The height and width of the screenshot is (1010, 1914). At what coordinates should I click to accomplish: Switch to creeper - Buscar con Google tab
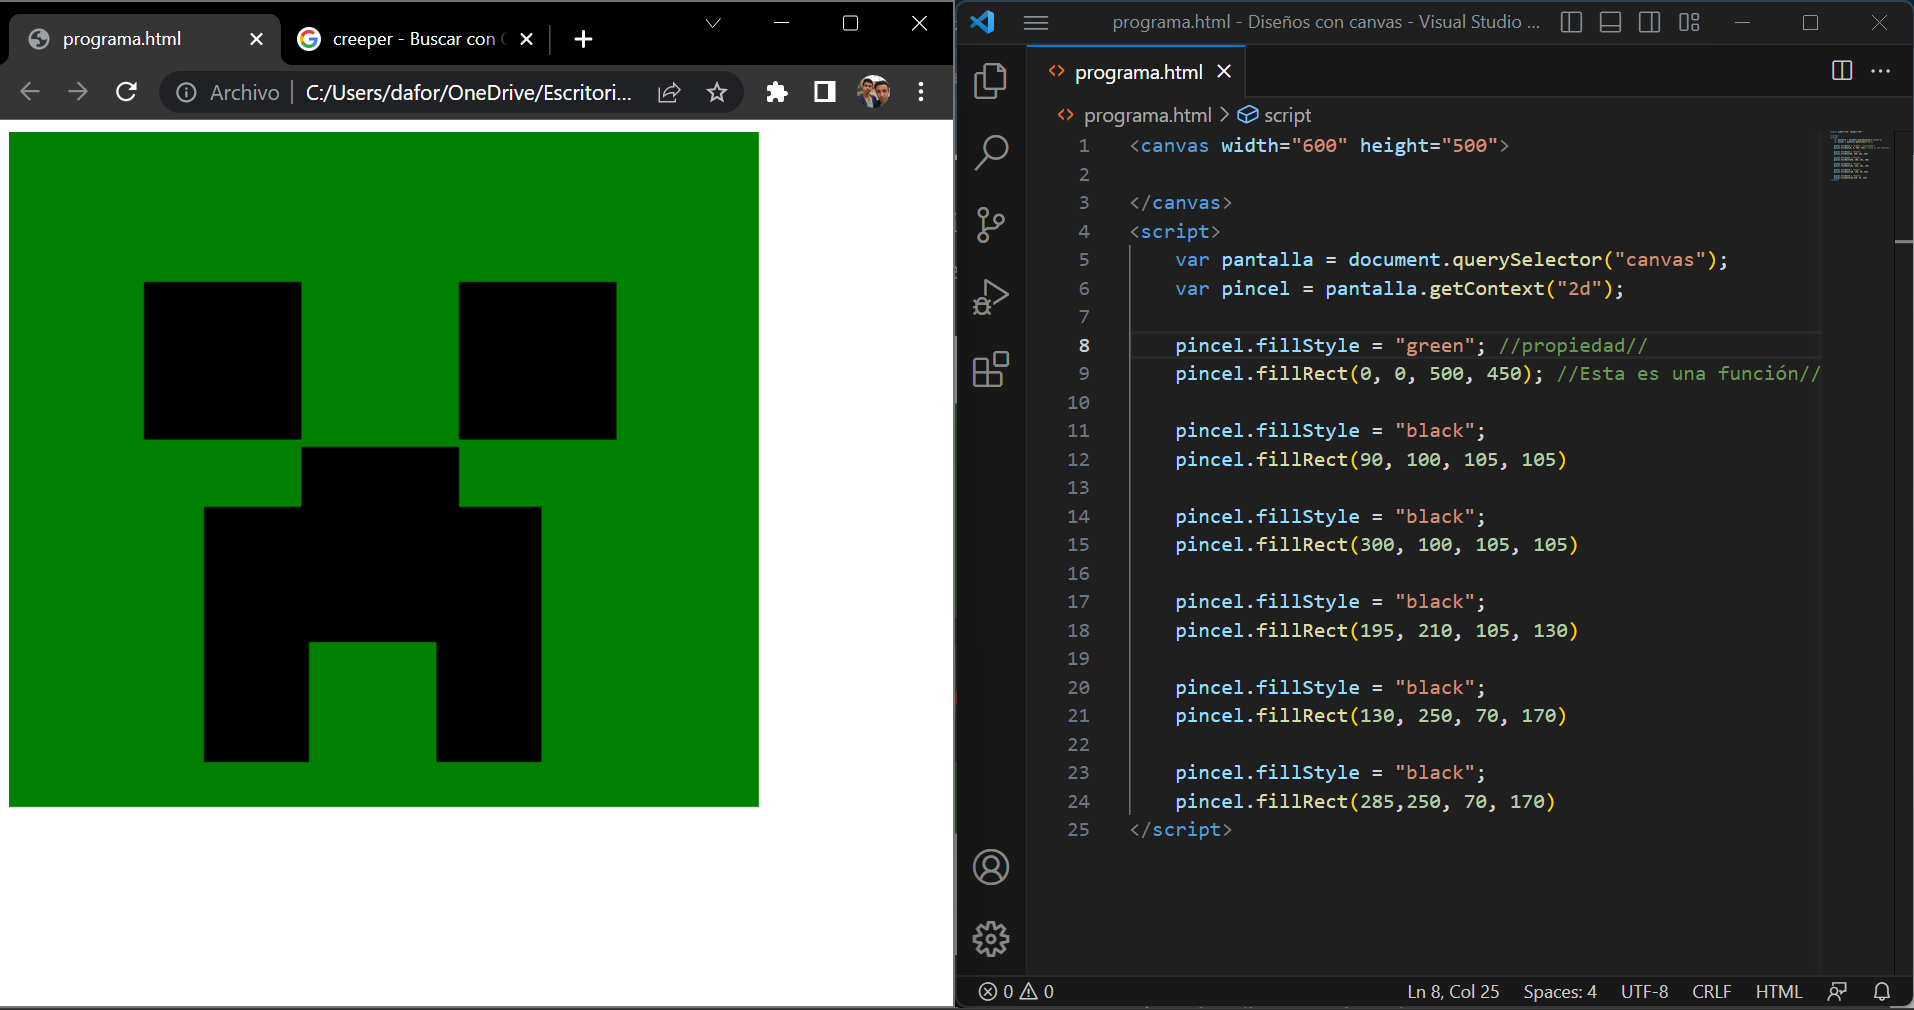point(413,39)
